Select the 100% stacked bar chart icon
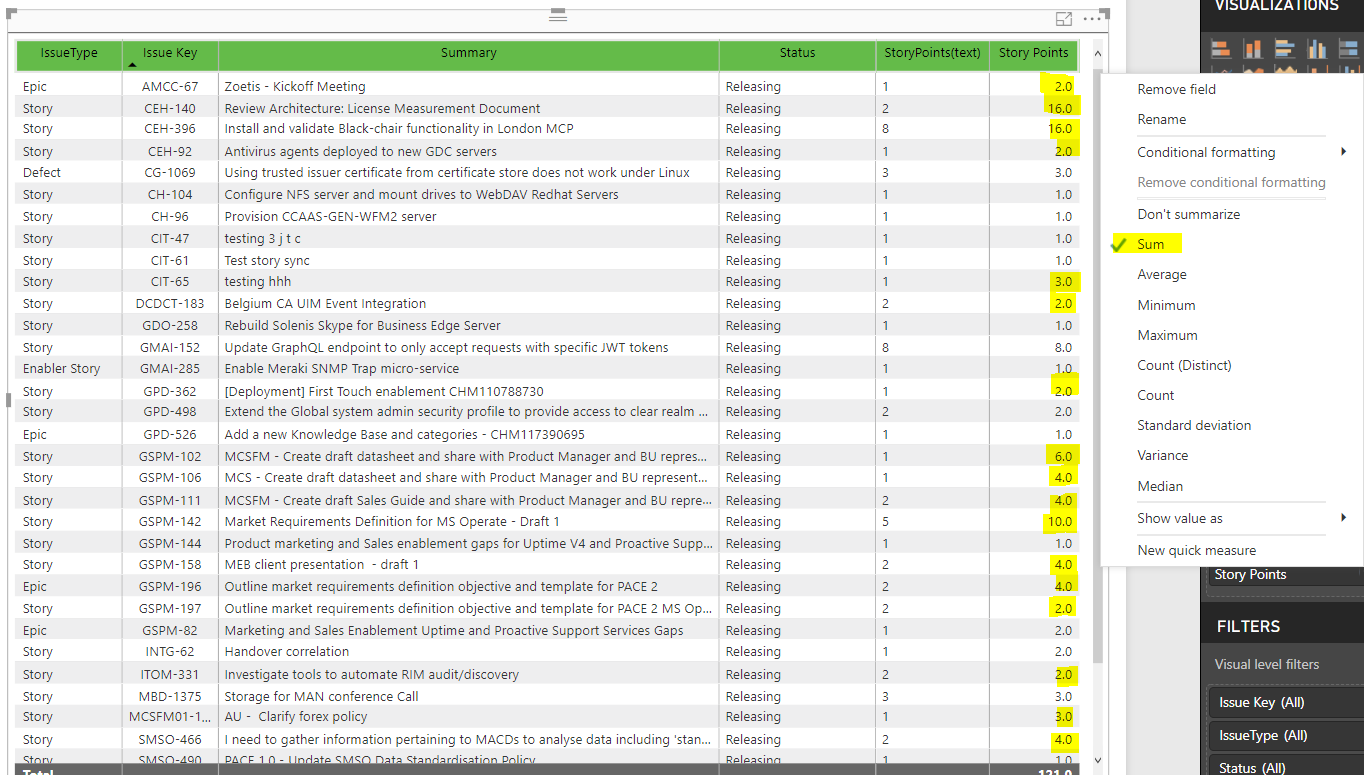This screenshot has width=1364, height=775. coord(1349,49)
